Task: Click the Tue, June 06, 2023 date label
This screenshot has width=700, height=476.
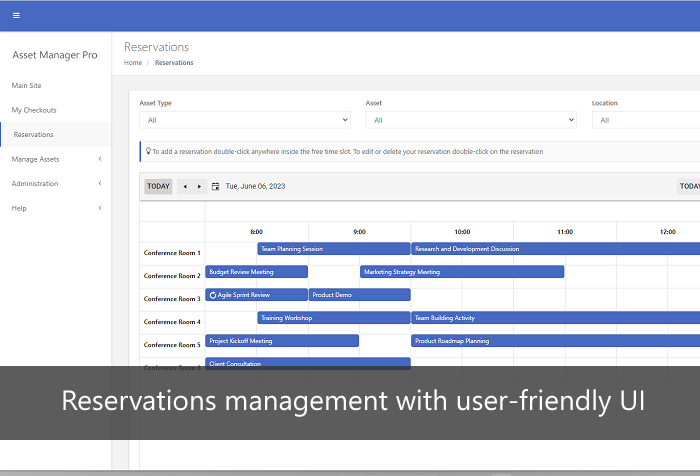Action: tap(255, 186)
